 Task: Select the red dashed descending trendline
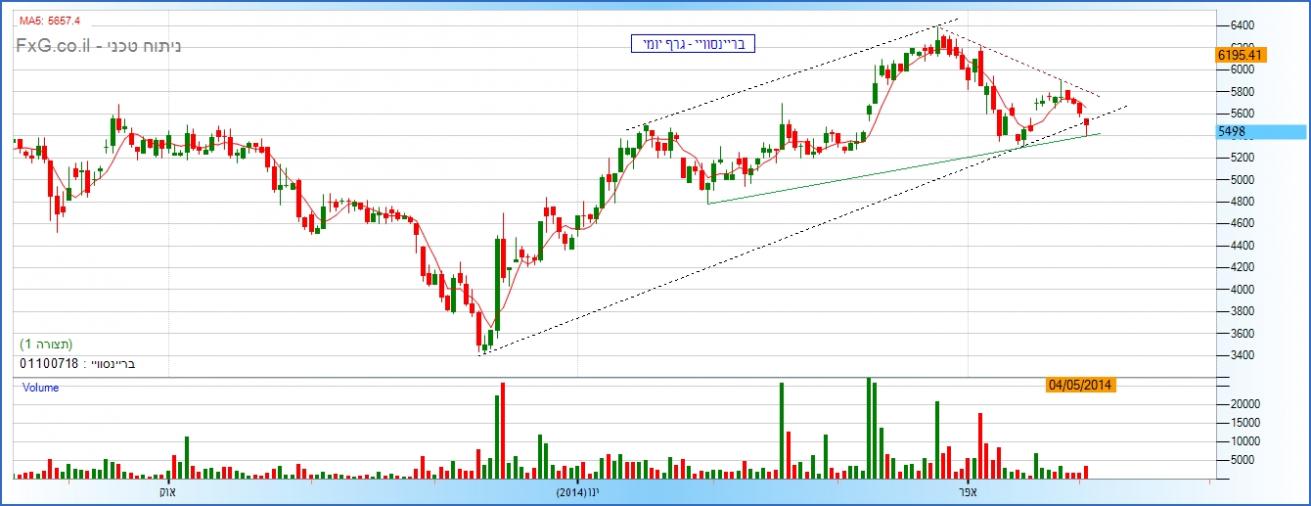click(1020, 64)
